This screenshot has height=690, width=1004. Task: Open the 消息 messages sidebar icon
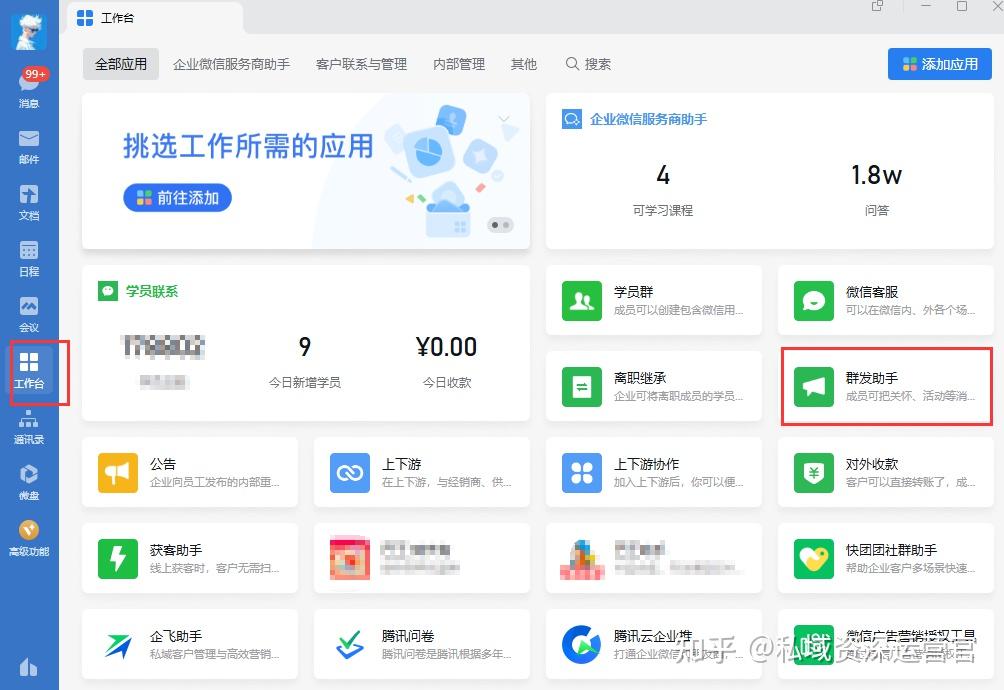pos(29,90)
